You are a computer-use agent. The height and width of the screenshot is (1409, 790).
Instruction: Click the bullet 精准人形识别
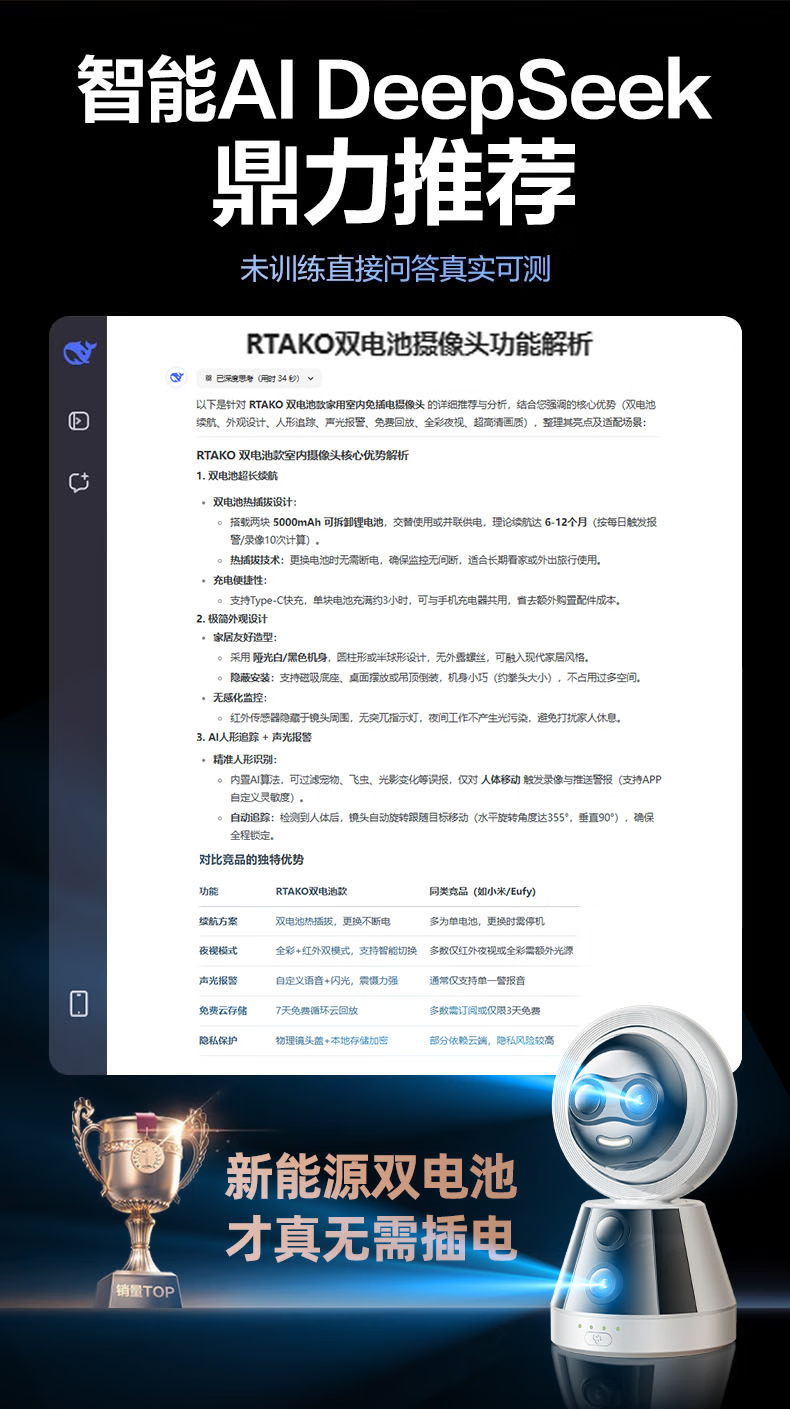245,759
